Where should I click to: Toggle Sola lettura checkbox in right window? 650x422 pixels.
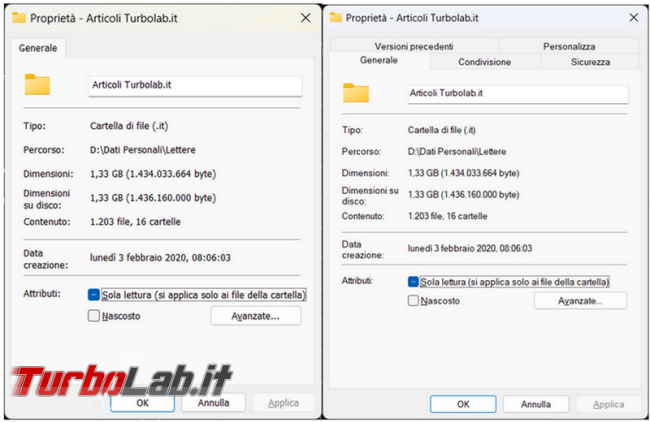pyautogui.click(x=413, y=282)
